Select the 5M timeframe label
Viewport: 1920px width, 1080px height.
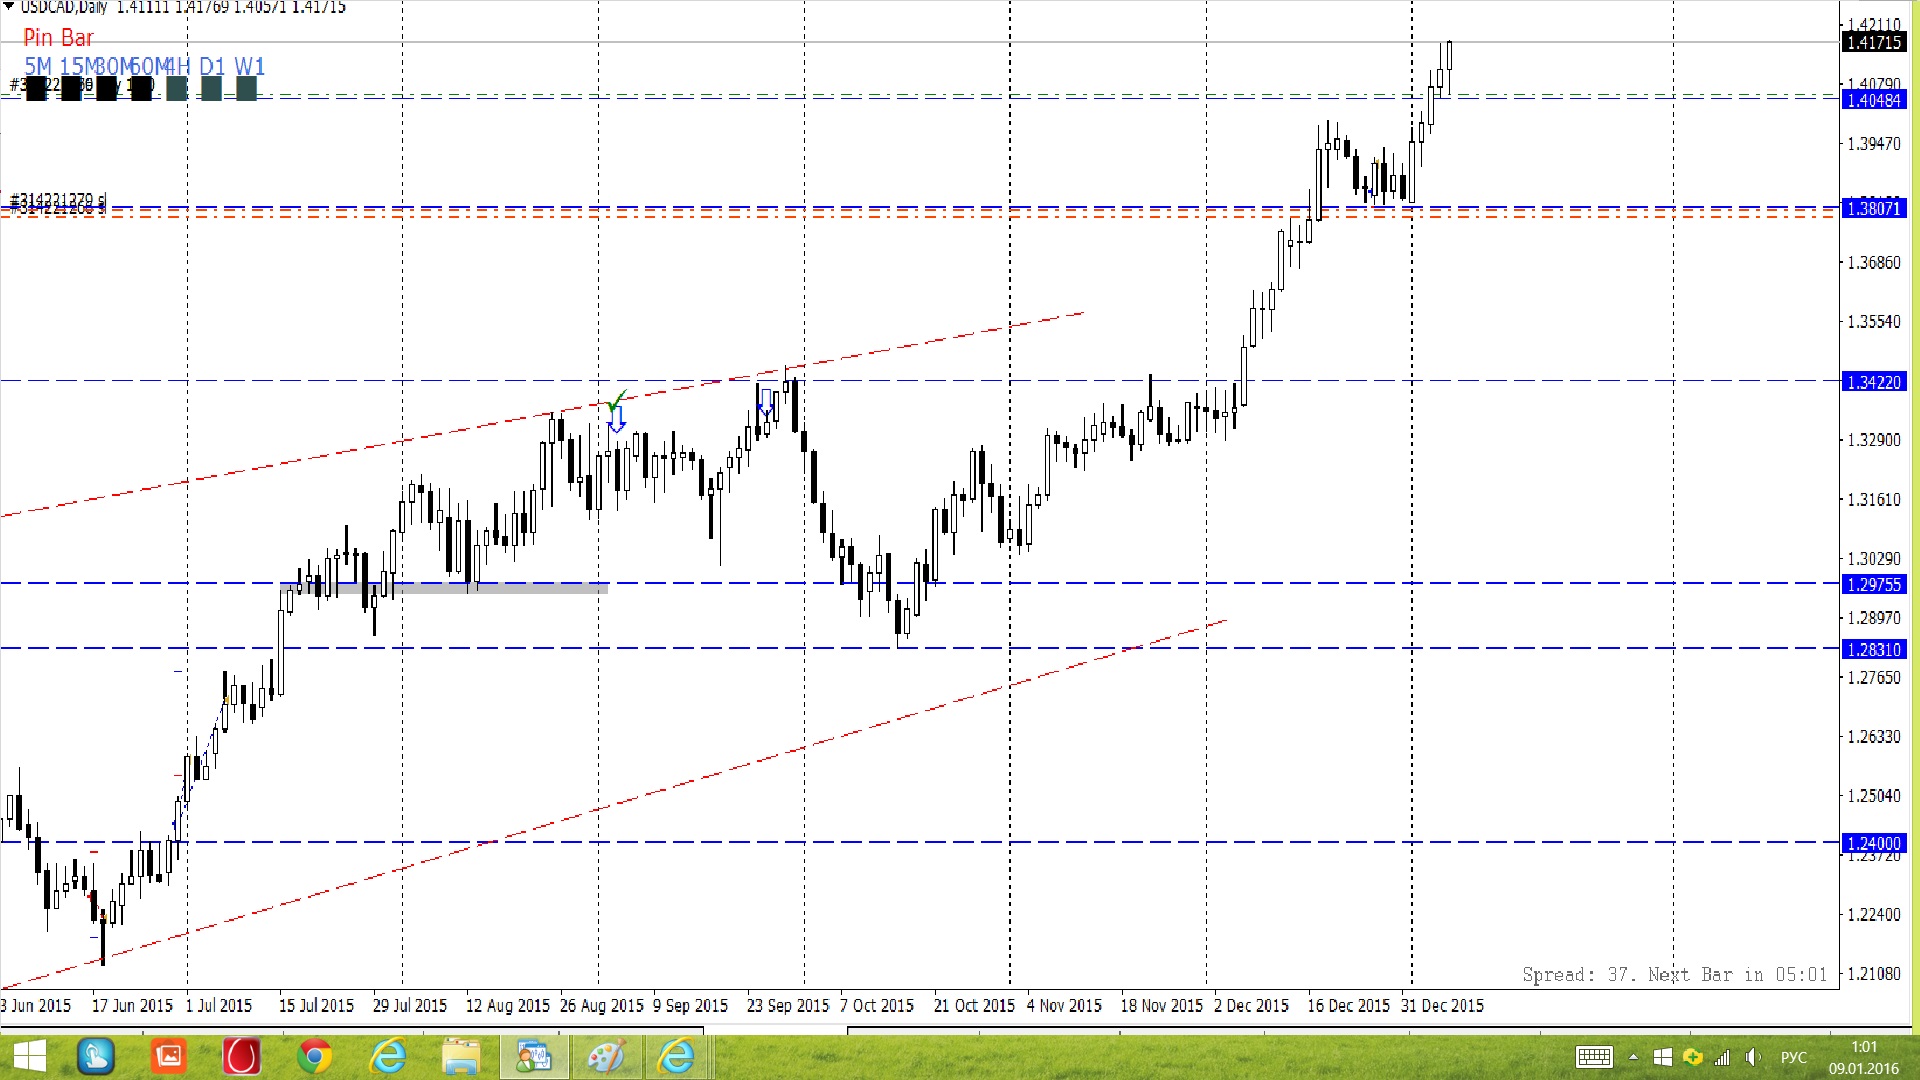coord(38,66)
